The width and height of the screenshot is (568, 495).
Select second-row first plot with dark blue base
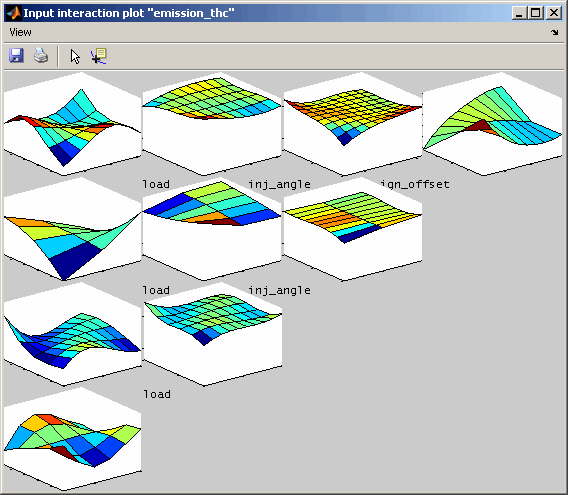point(72,229)
